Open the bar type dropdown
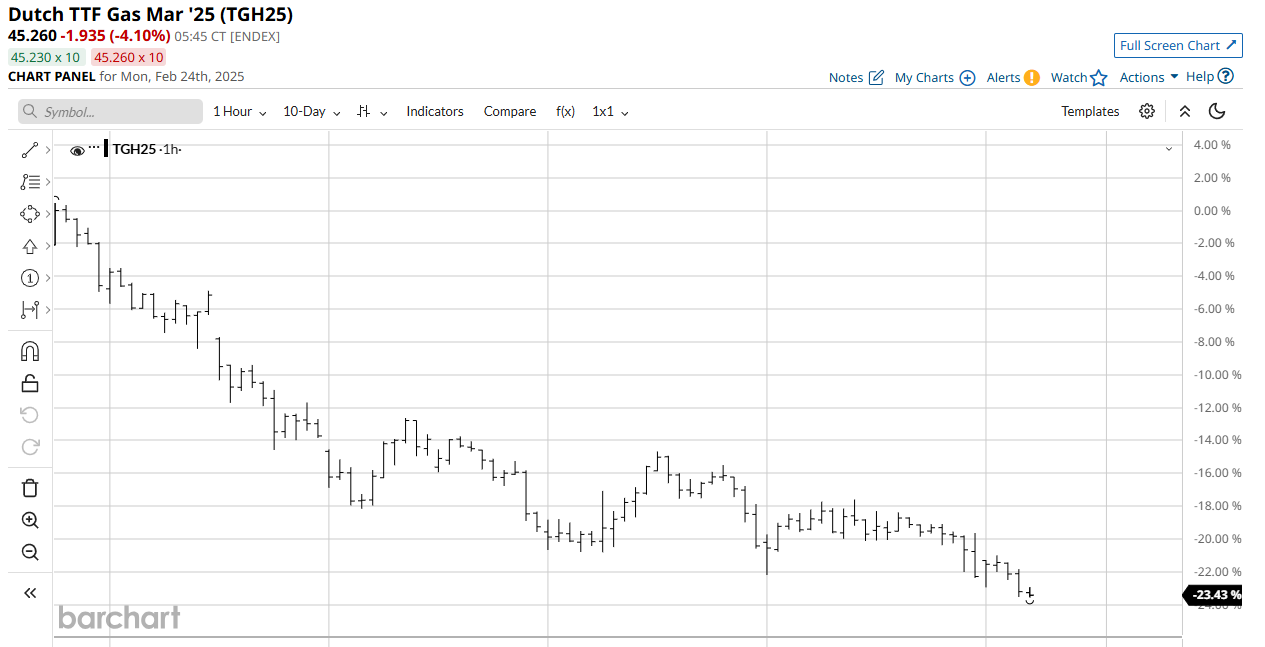This screenshot has width=1265, height=647. pyautogui.click(x=372, y=111)
